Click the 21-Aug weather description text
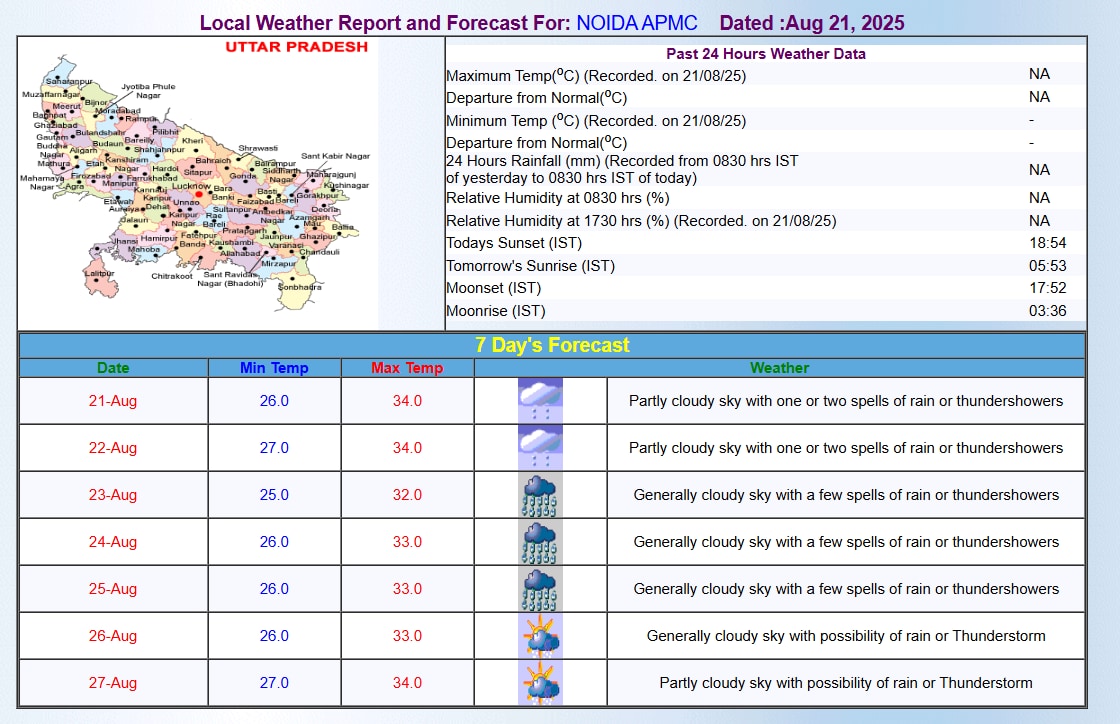 coord(846,401)
